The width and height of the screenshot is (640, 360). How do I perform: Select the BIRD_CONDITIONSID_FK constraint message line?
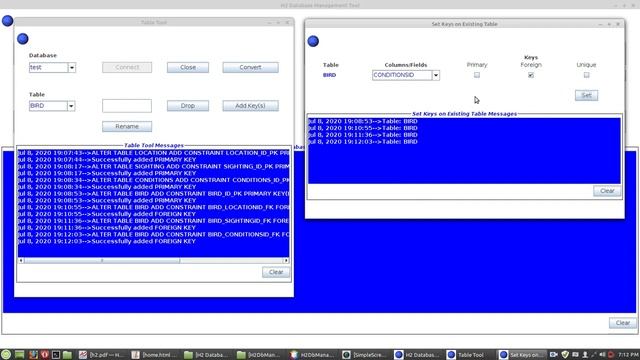[153, 234]
